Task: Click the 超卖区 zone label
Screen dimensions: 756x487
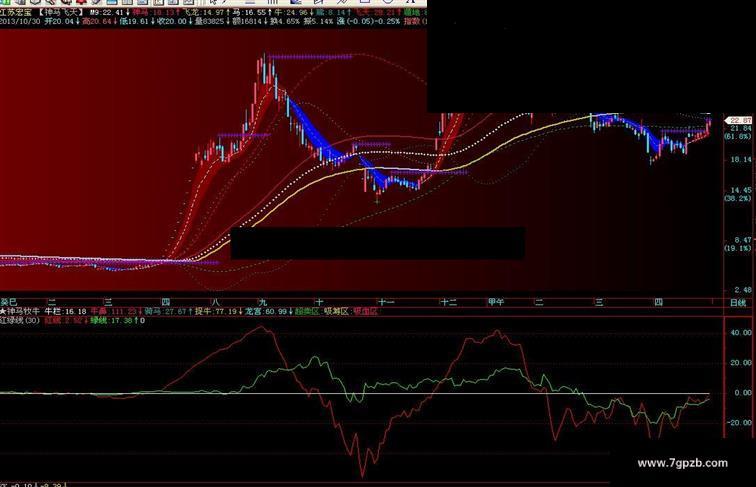Action: point(307,311)
